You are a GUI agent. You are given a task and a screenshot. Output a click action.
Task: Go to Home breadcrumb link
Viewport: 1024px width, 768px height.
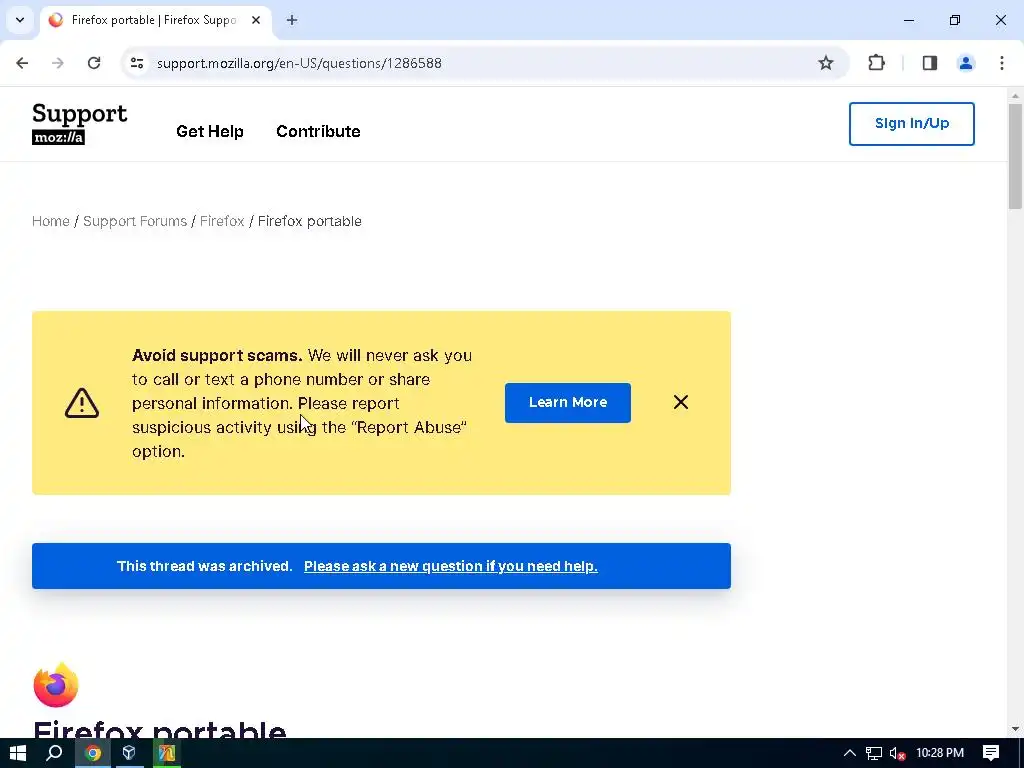click(50, 221)
